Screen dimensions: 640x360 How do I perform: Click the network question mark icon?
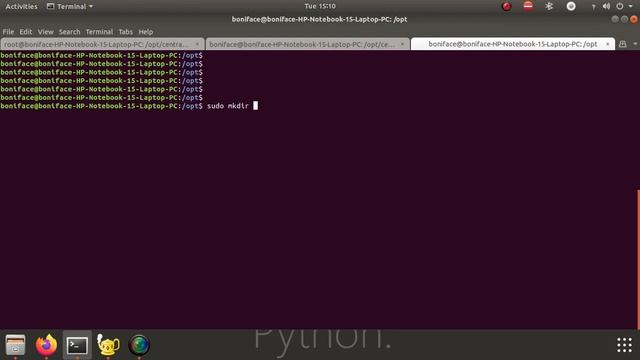(593, 7)
